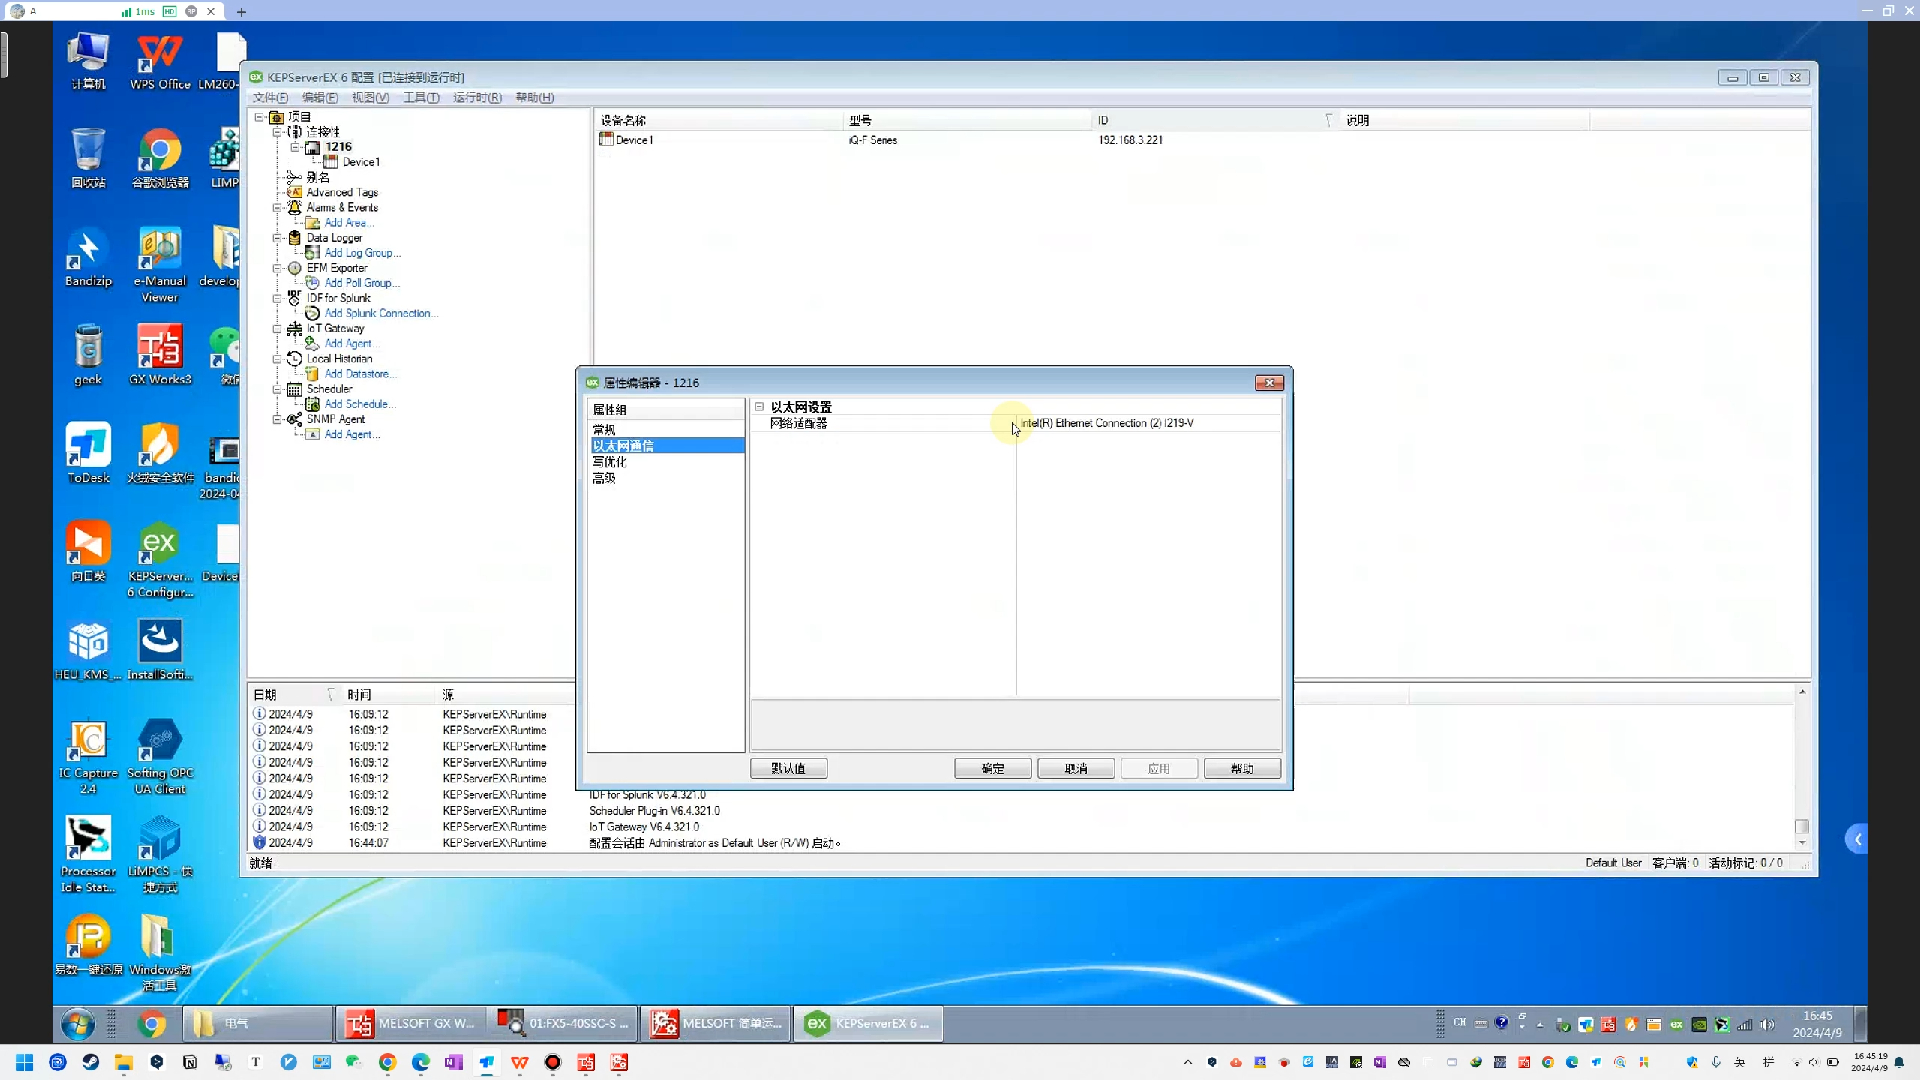Click the Local Historian clock icon
This screenshot has width=1920, height=1080.
[294, 358]
